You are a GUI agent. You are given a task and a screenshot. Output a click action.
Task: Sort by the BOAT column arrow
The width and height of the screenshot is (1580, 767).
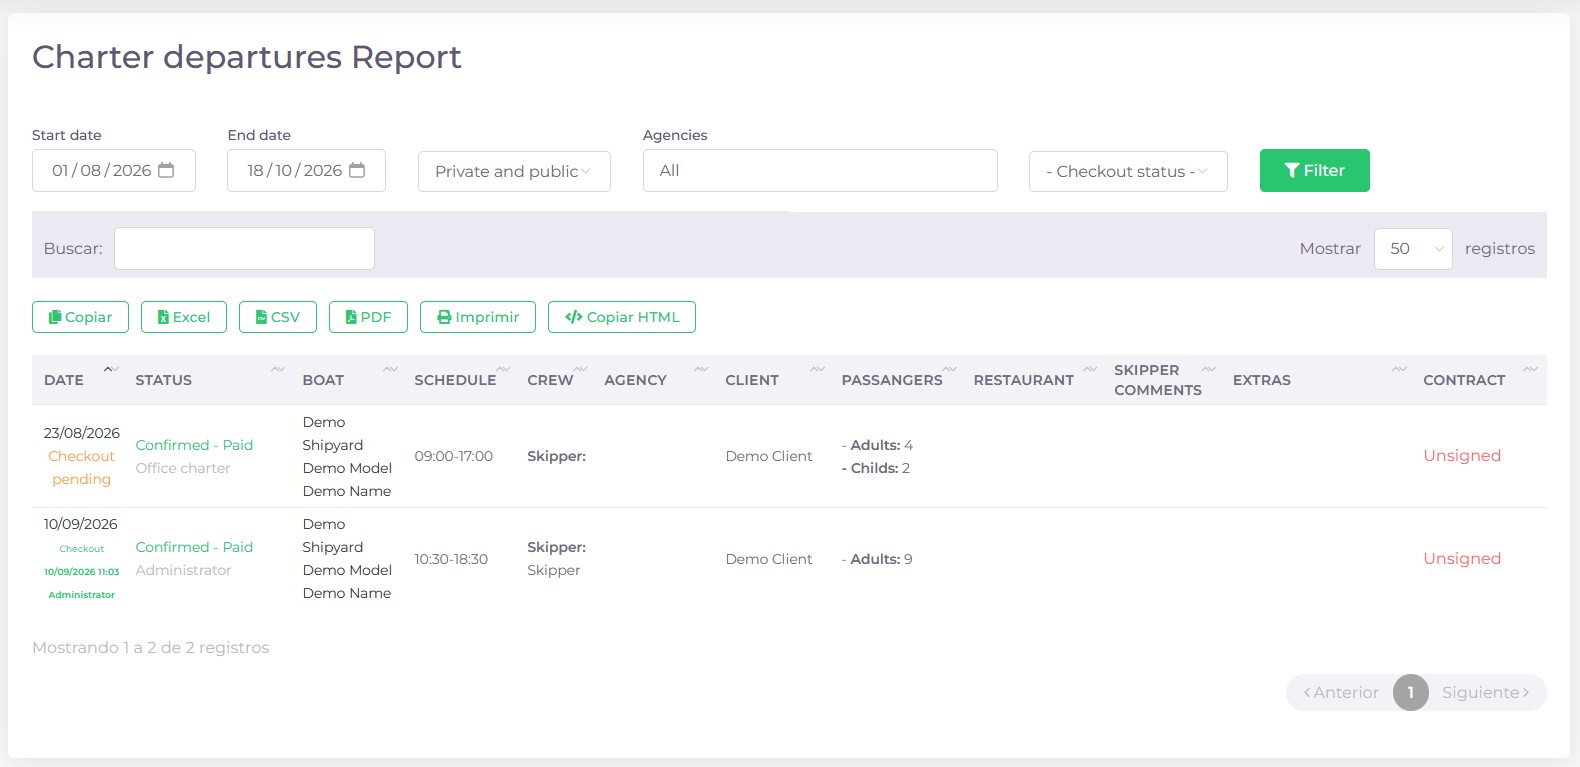[390, 369]
